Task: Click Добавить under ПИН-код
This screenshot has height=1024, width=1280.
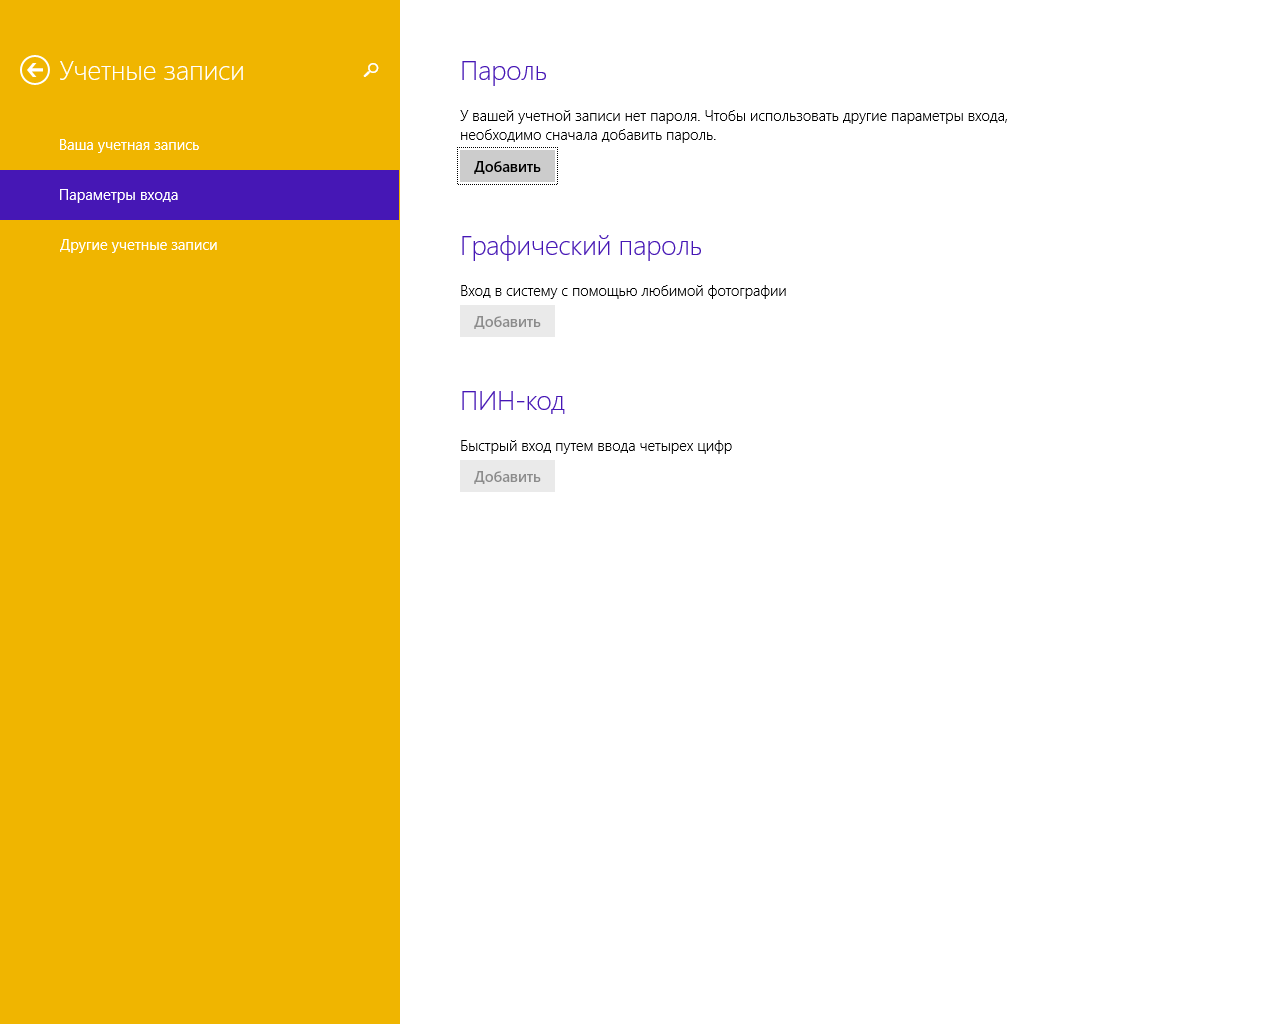Action: coord(507,477)
